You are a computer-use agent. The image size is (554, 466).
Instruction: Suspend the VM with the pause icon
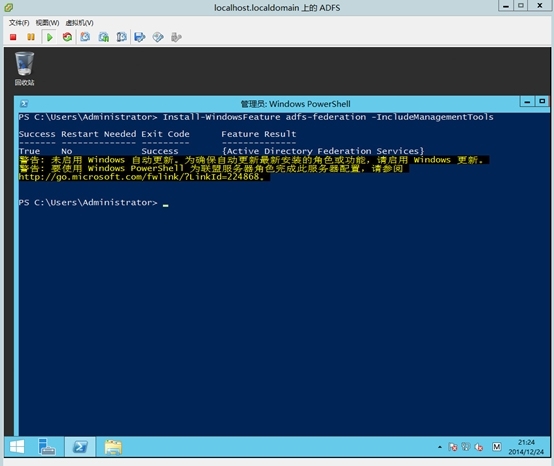pos(31,37)
